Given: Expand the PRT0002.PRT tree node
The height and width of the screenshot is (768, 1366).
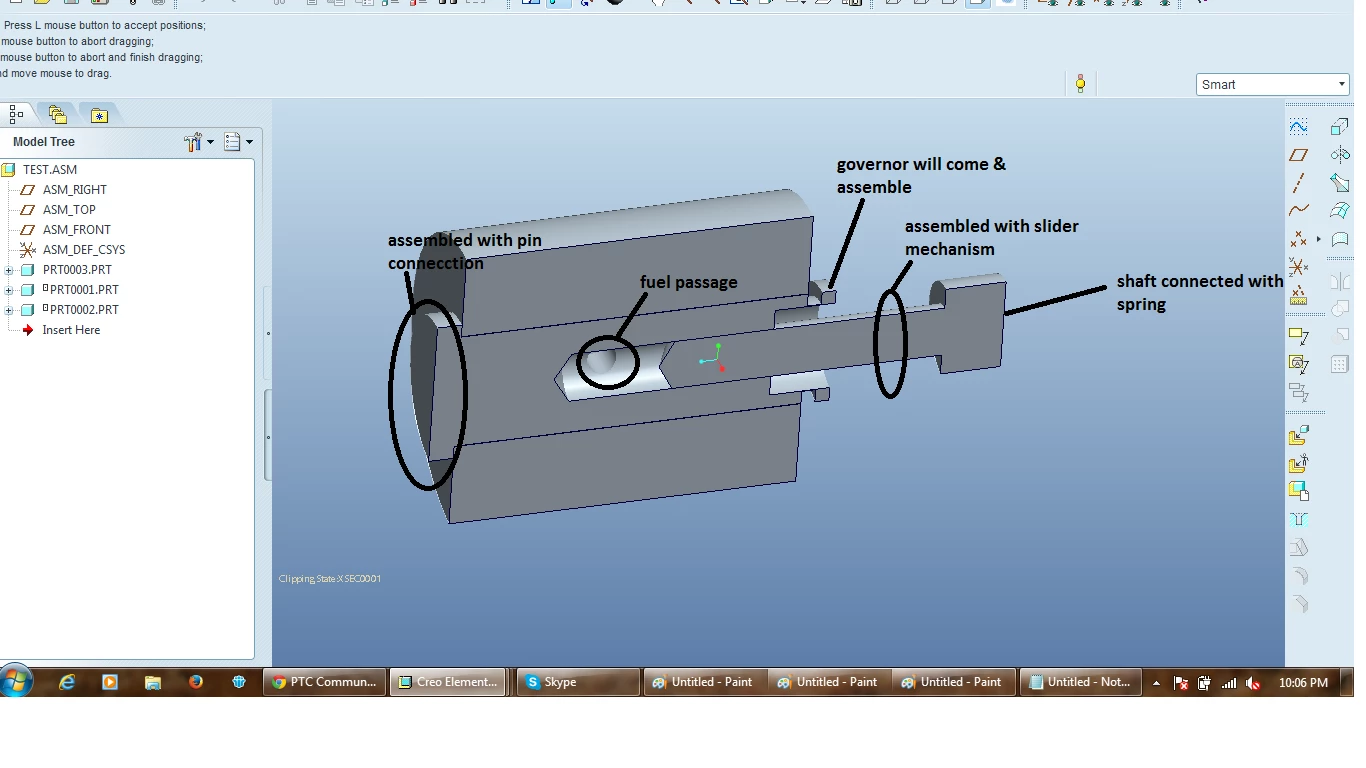Looking at the screenshot, I should (9, 310).
